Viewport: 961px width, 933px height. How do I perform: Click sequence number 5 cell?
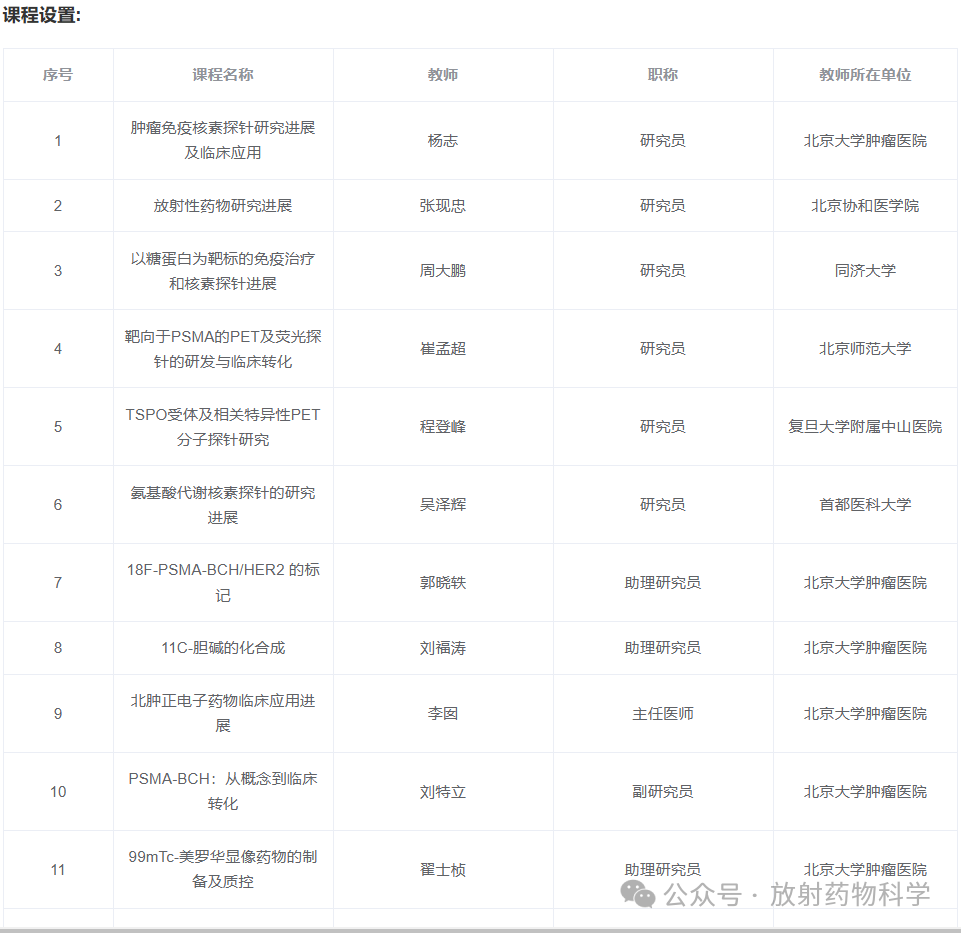coord(58,427)
